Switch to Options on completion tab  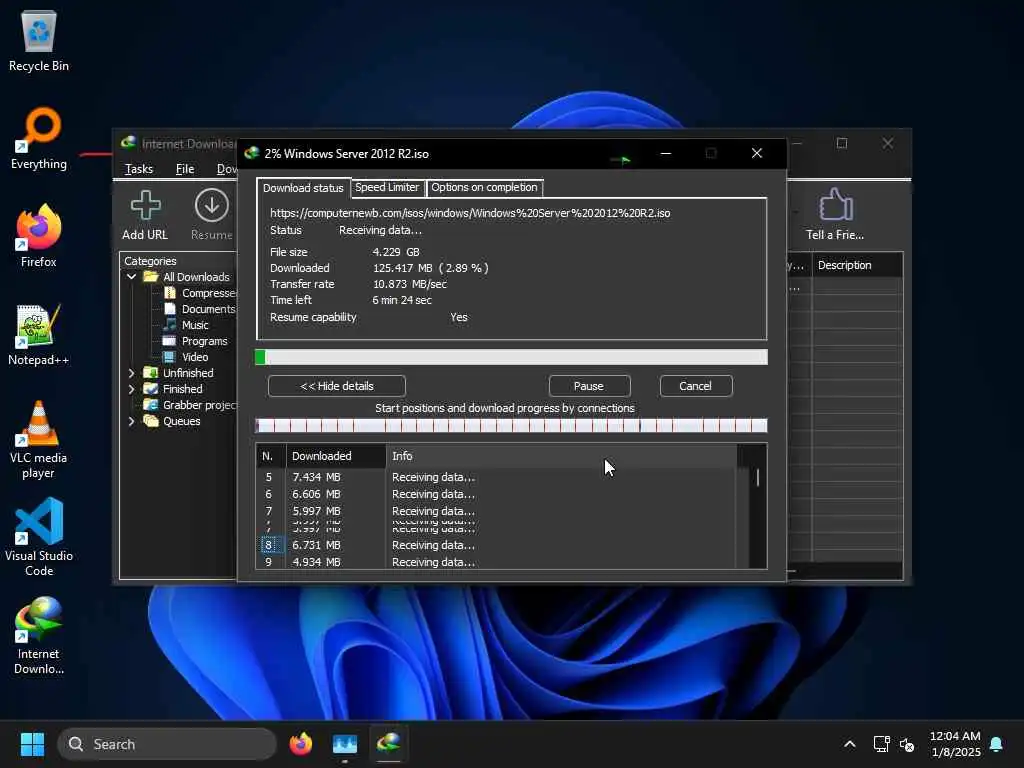click(x=484, y=187)
